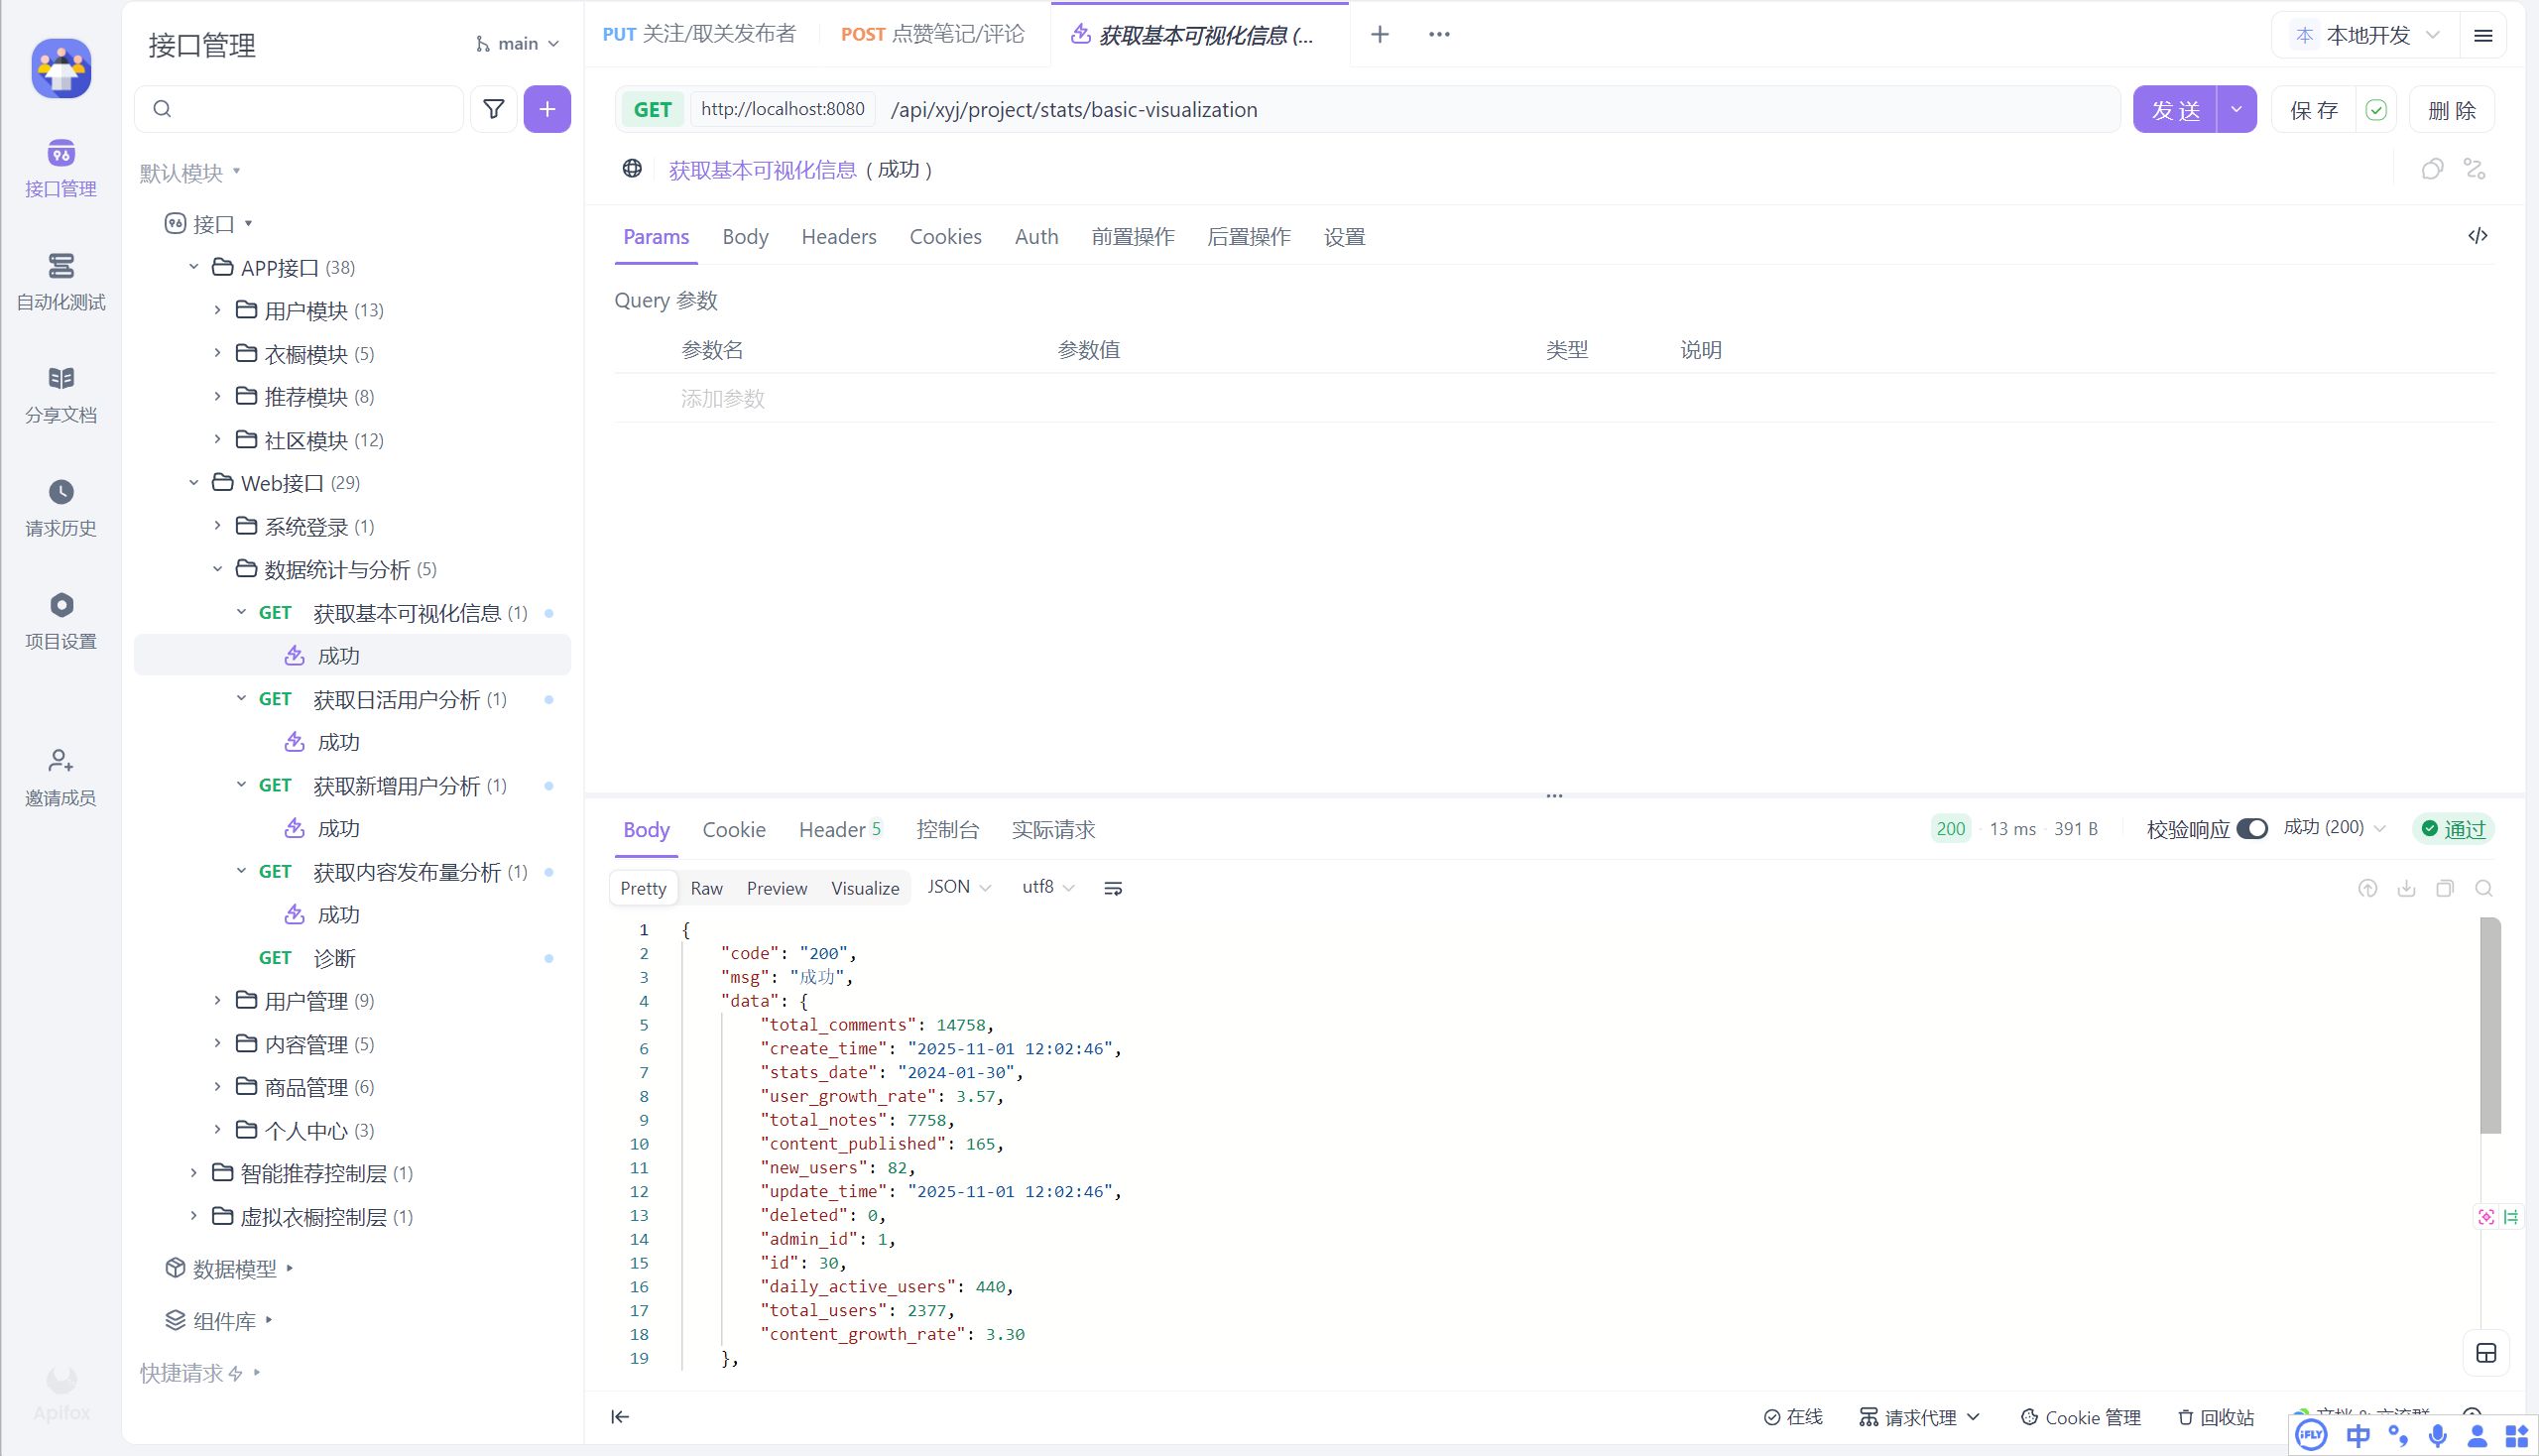
Task: Click the sync link icon near top right
Action: click(x=2475, y=169)
